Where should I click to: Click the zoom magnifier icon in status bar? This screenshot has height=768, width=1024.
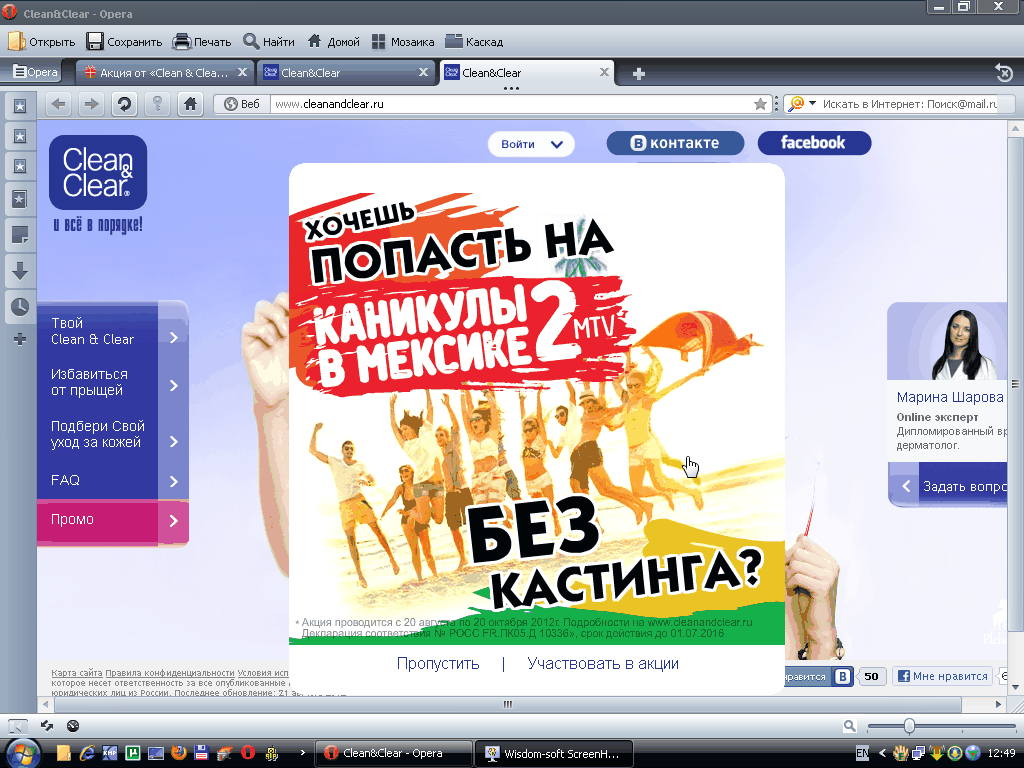[849, 726]
